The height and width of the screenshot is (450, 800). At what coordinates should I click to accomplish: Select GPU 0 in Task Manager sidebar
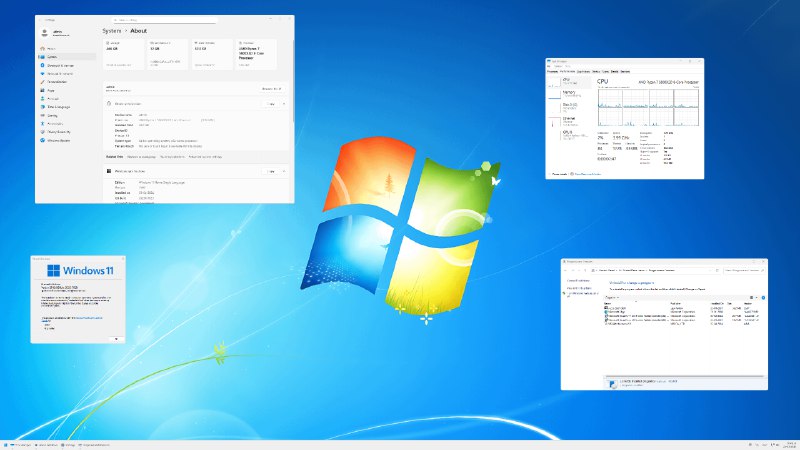[x=570, y=136]
